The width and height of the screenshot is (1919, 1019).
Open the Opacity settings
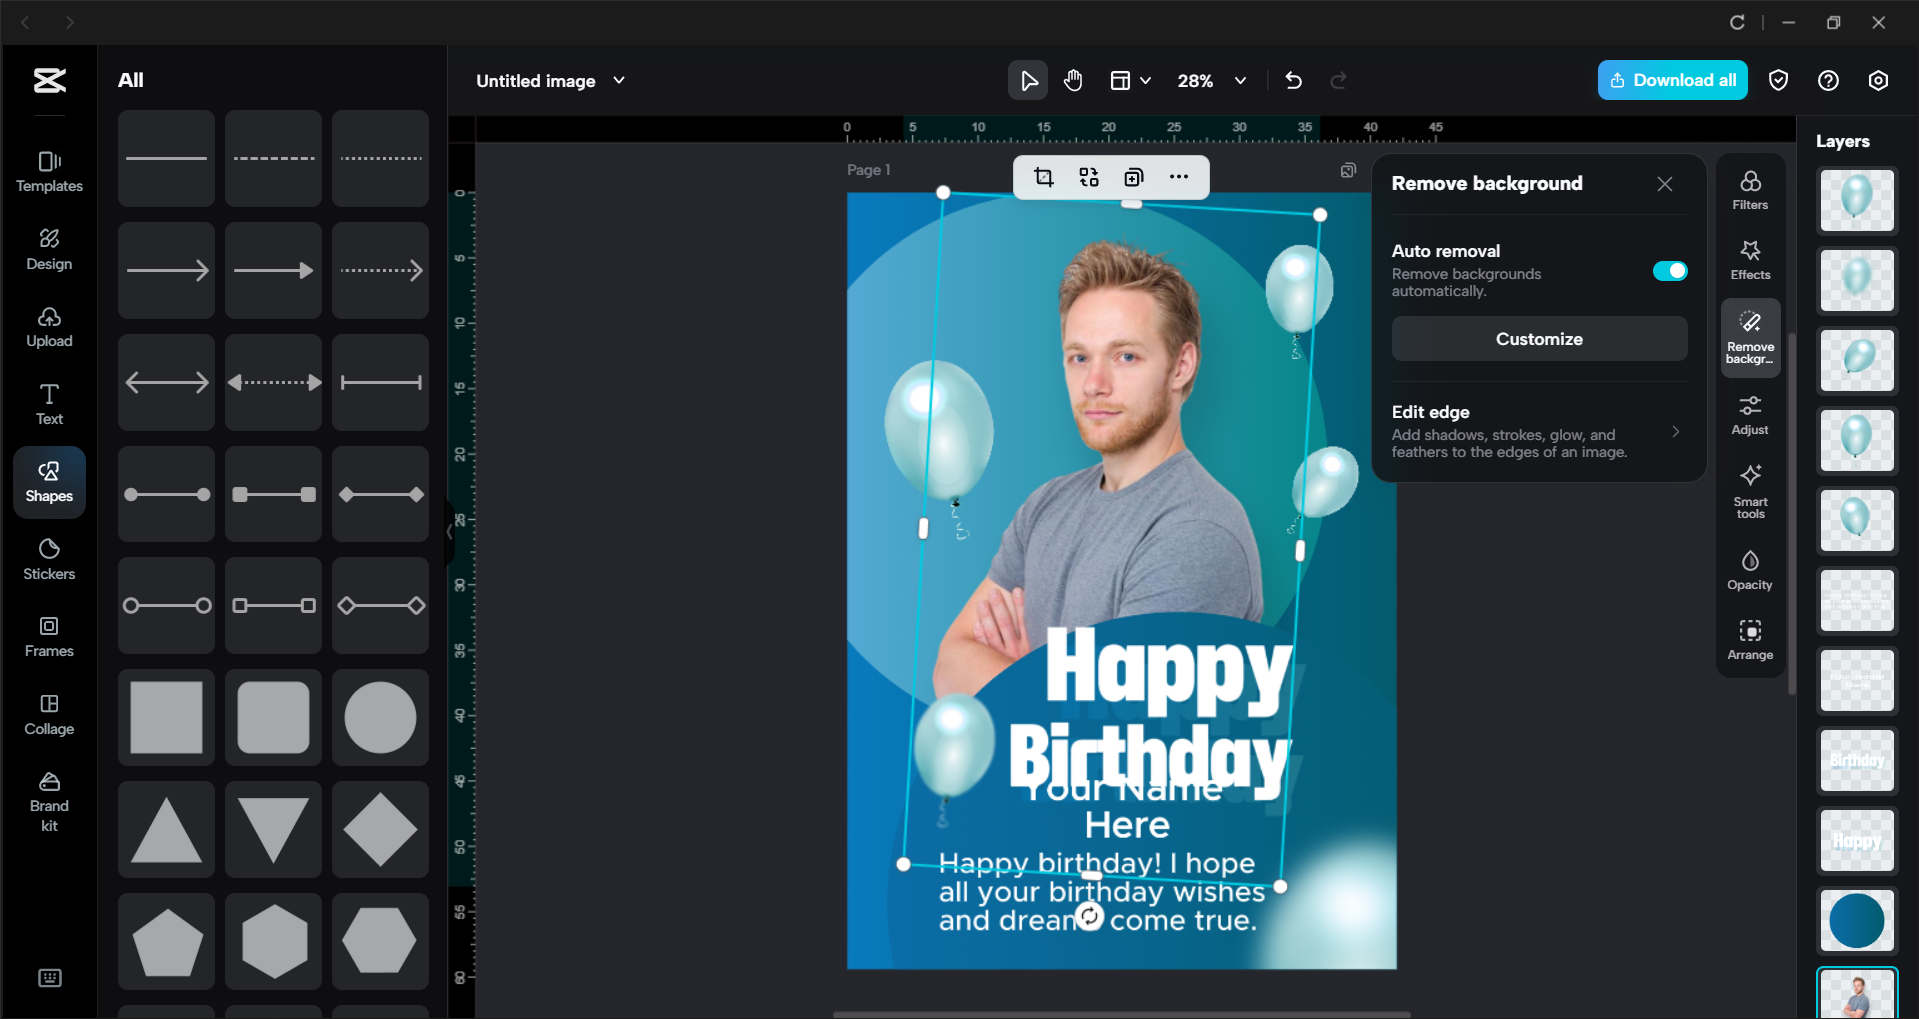[1749, 568]
